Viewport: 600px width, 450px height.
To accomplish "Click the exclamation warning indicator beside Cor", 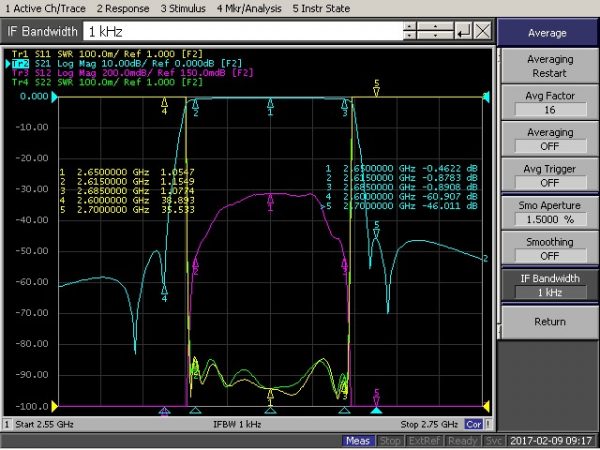I will coord(488,424).
